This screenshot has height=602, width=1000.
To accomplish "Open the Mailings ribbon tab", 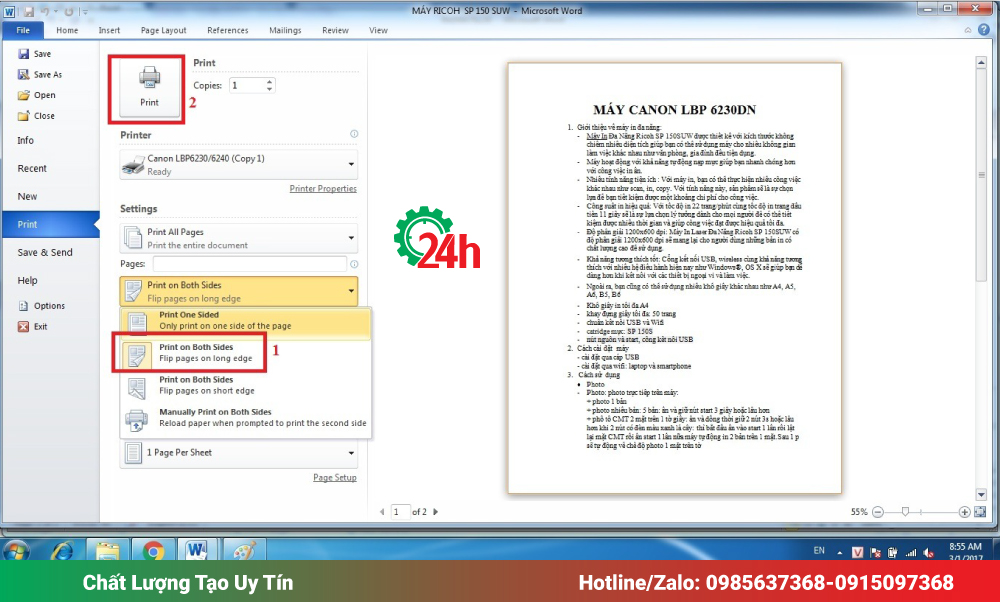I will coord(285,30).
